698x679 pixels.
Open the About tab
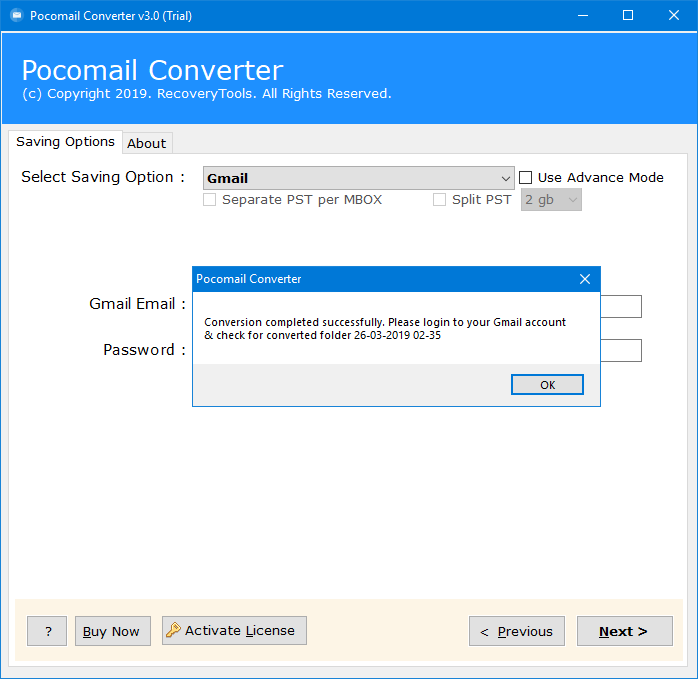click(147, 143)
